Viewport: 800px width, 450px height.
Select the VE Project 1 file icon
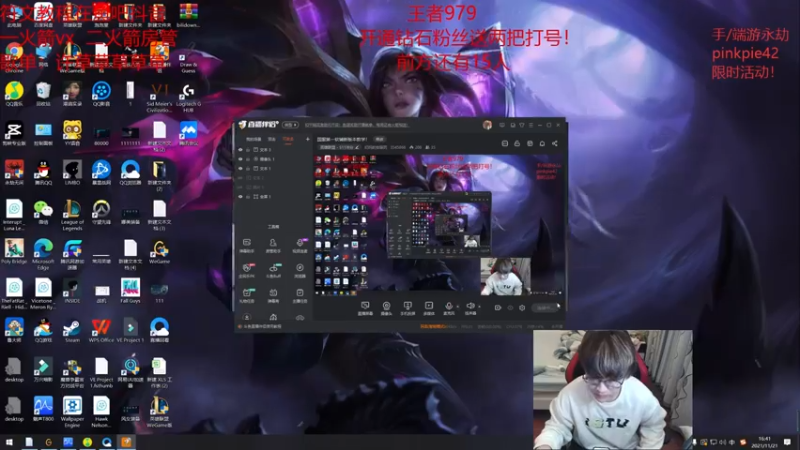click(130, 331)
